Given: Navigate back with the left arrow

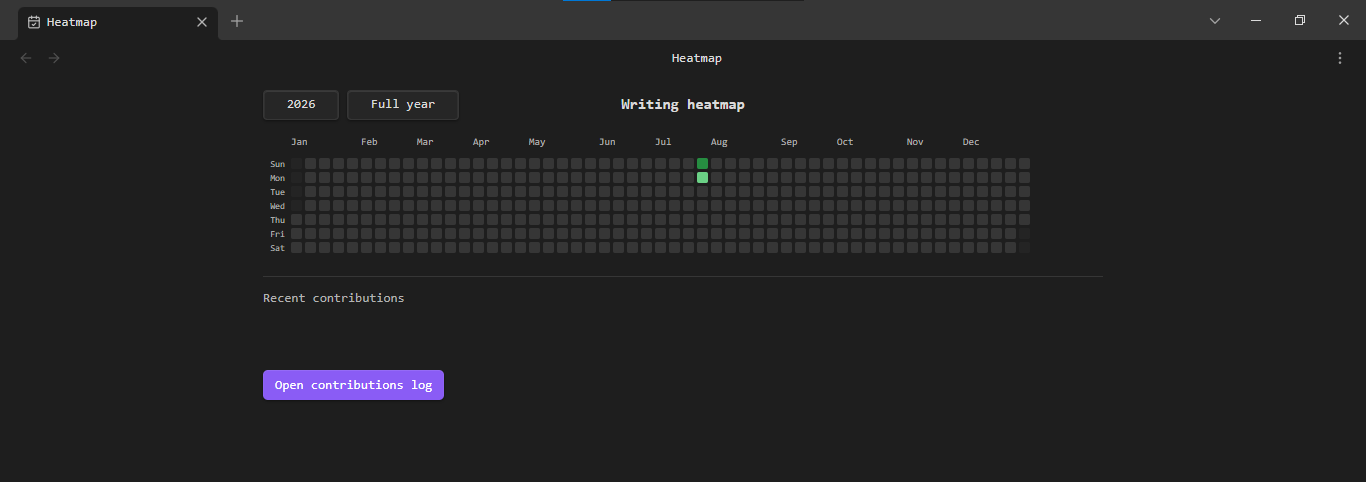Looking at the screenshot, I should [x=26, y=58].
